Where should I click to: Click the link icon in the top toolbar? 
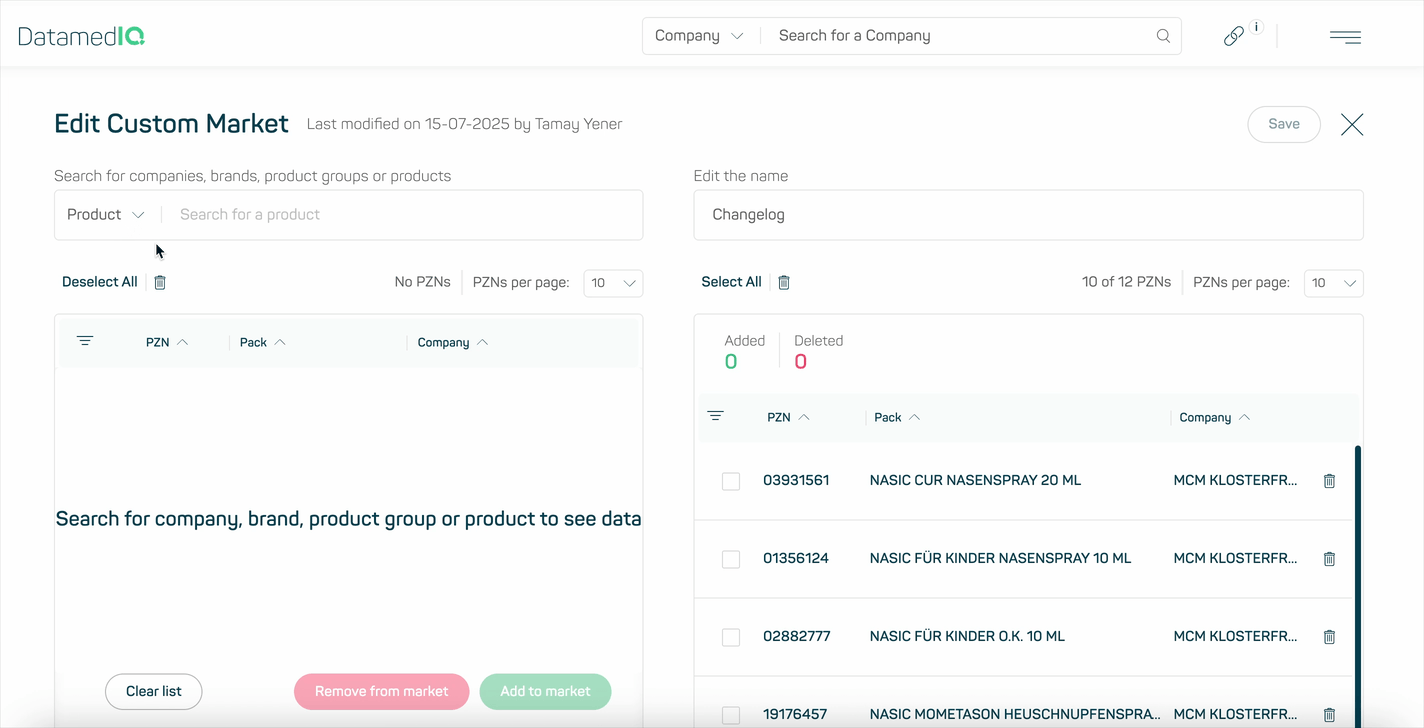point(1233,35)
